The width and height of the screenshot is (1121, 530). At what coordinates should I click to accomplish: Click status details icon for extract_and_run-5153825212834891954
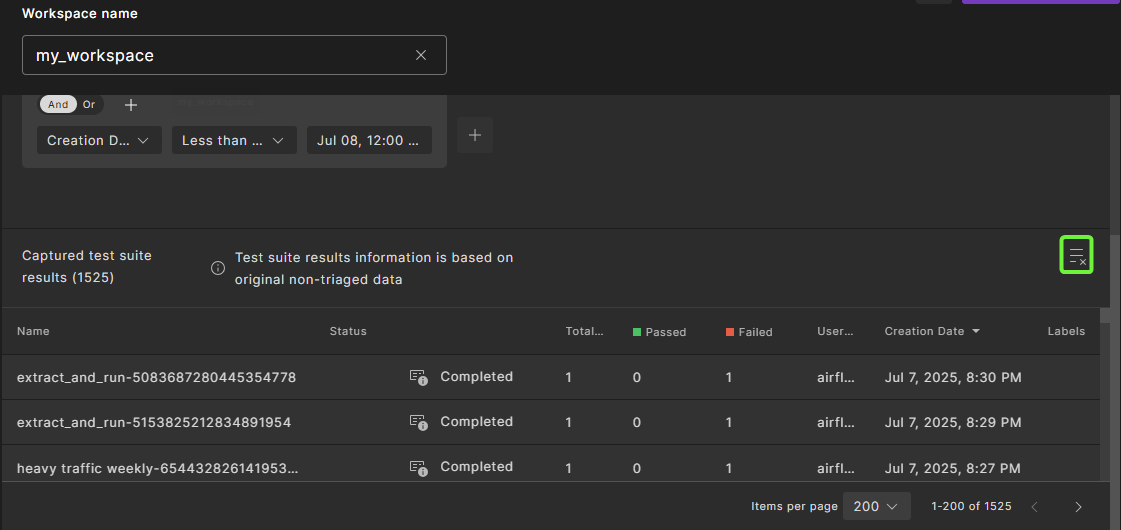coord(418,422)
